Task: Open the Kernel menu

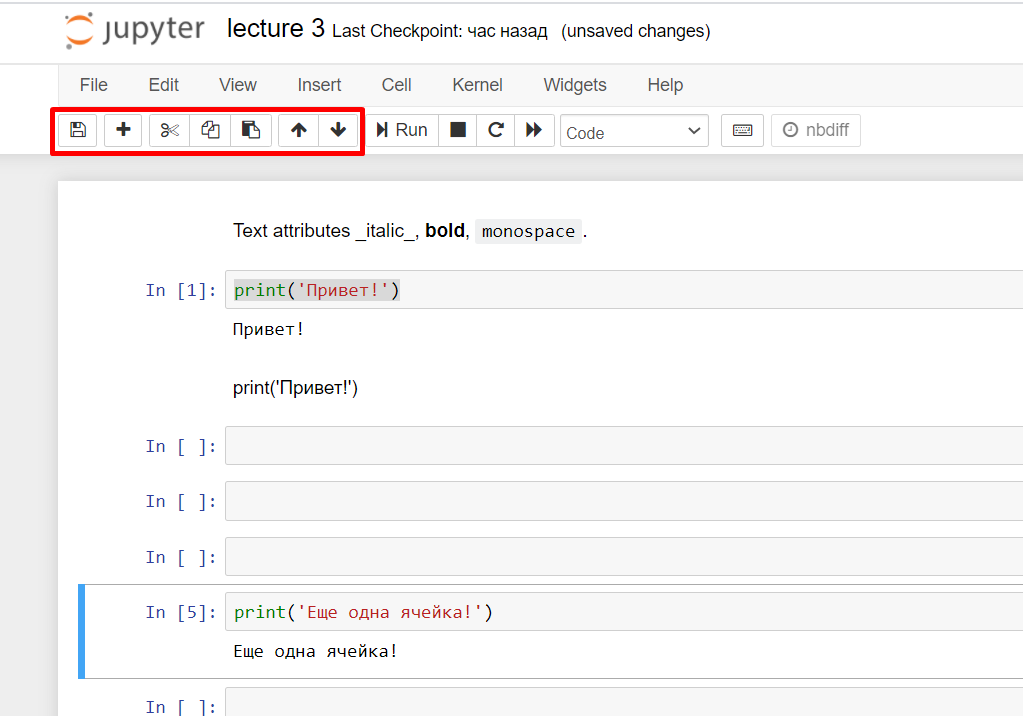Action: pos(477,85)
